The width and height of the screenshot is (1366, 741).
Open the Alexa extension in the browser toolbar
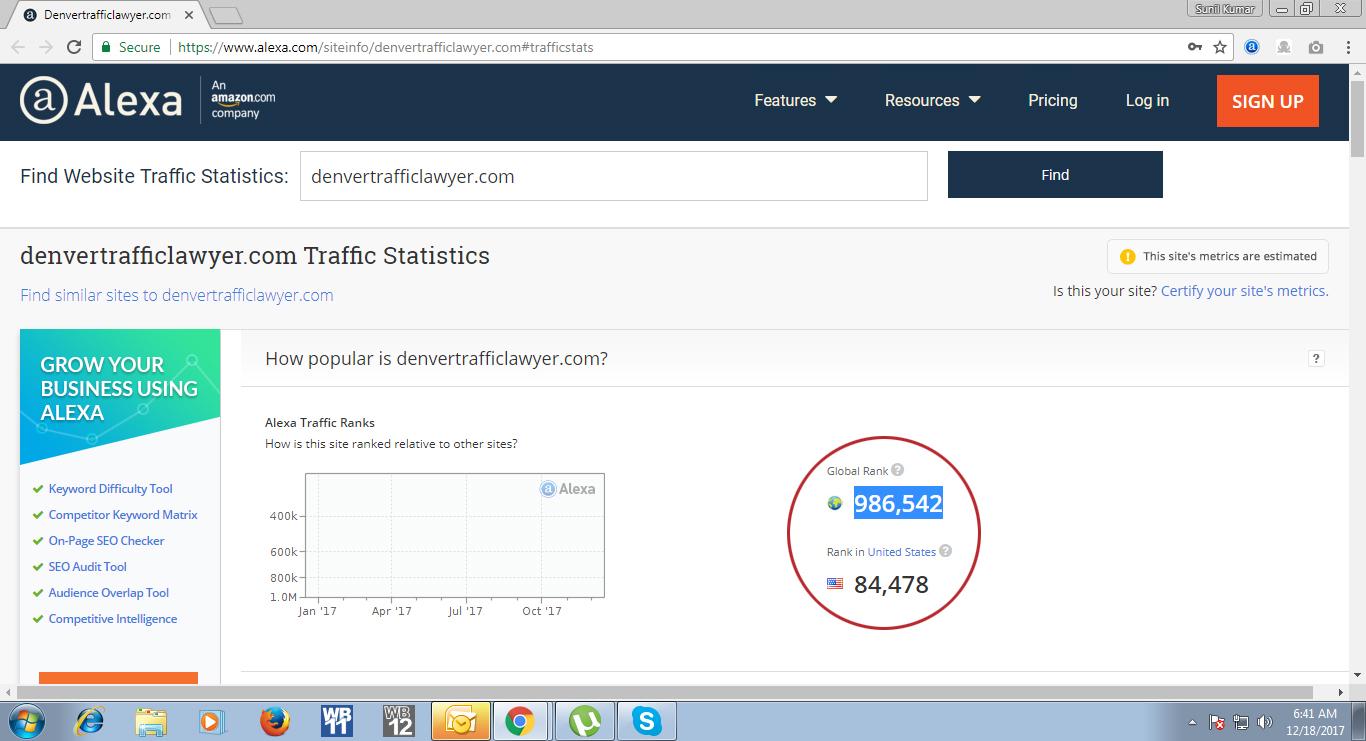coord(1251,46)
